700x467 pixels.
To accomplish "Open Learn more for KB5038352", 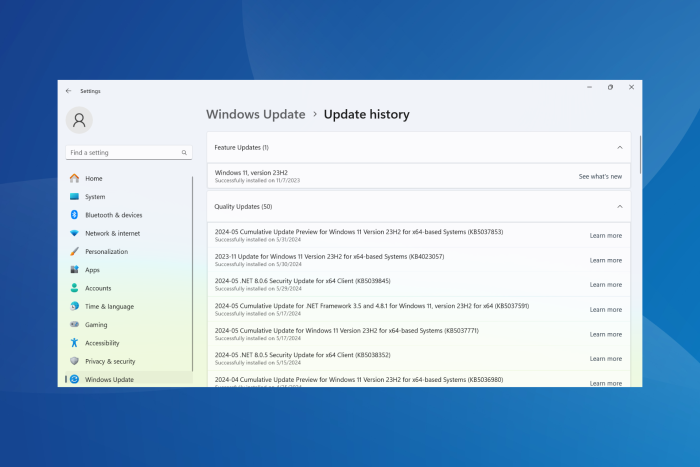I will coord(605,359).
